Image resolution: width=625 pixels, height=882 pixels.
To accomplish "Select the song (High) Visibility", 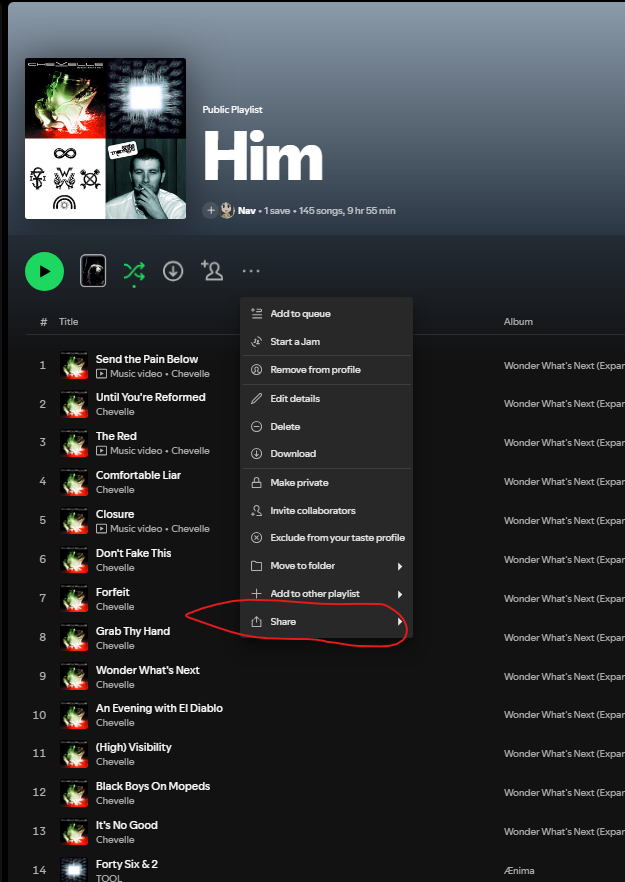I will click(x=133, y=747).
